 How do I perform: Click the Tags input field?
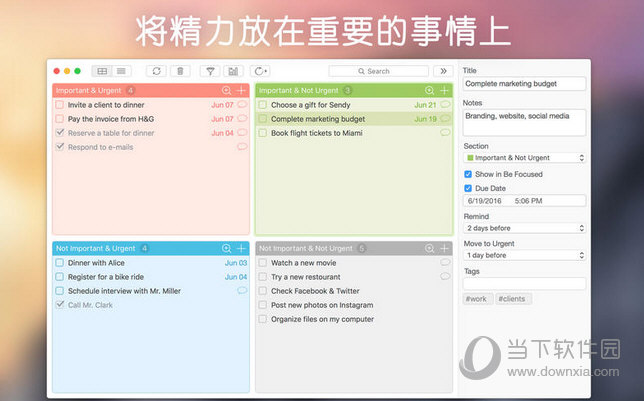pyautogui.click(x=524, y=283)
